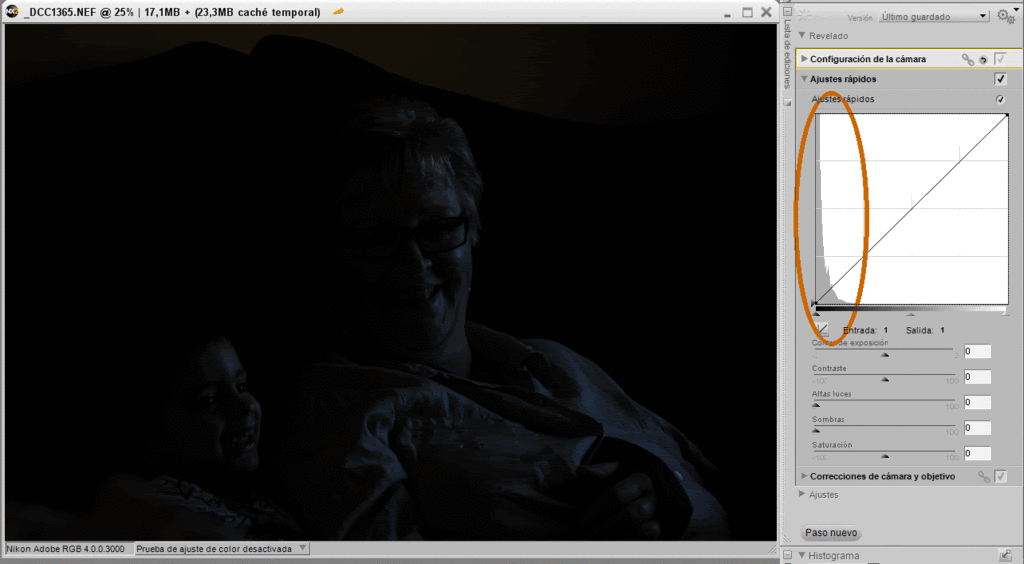
Task: Click the Sombras slider handle
Action: click(x=816, y=430)
